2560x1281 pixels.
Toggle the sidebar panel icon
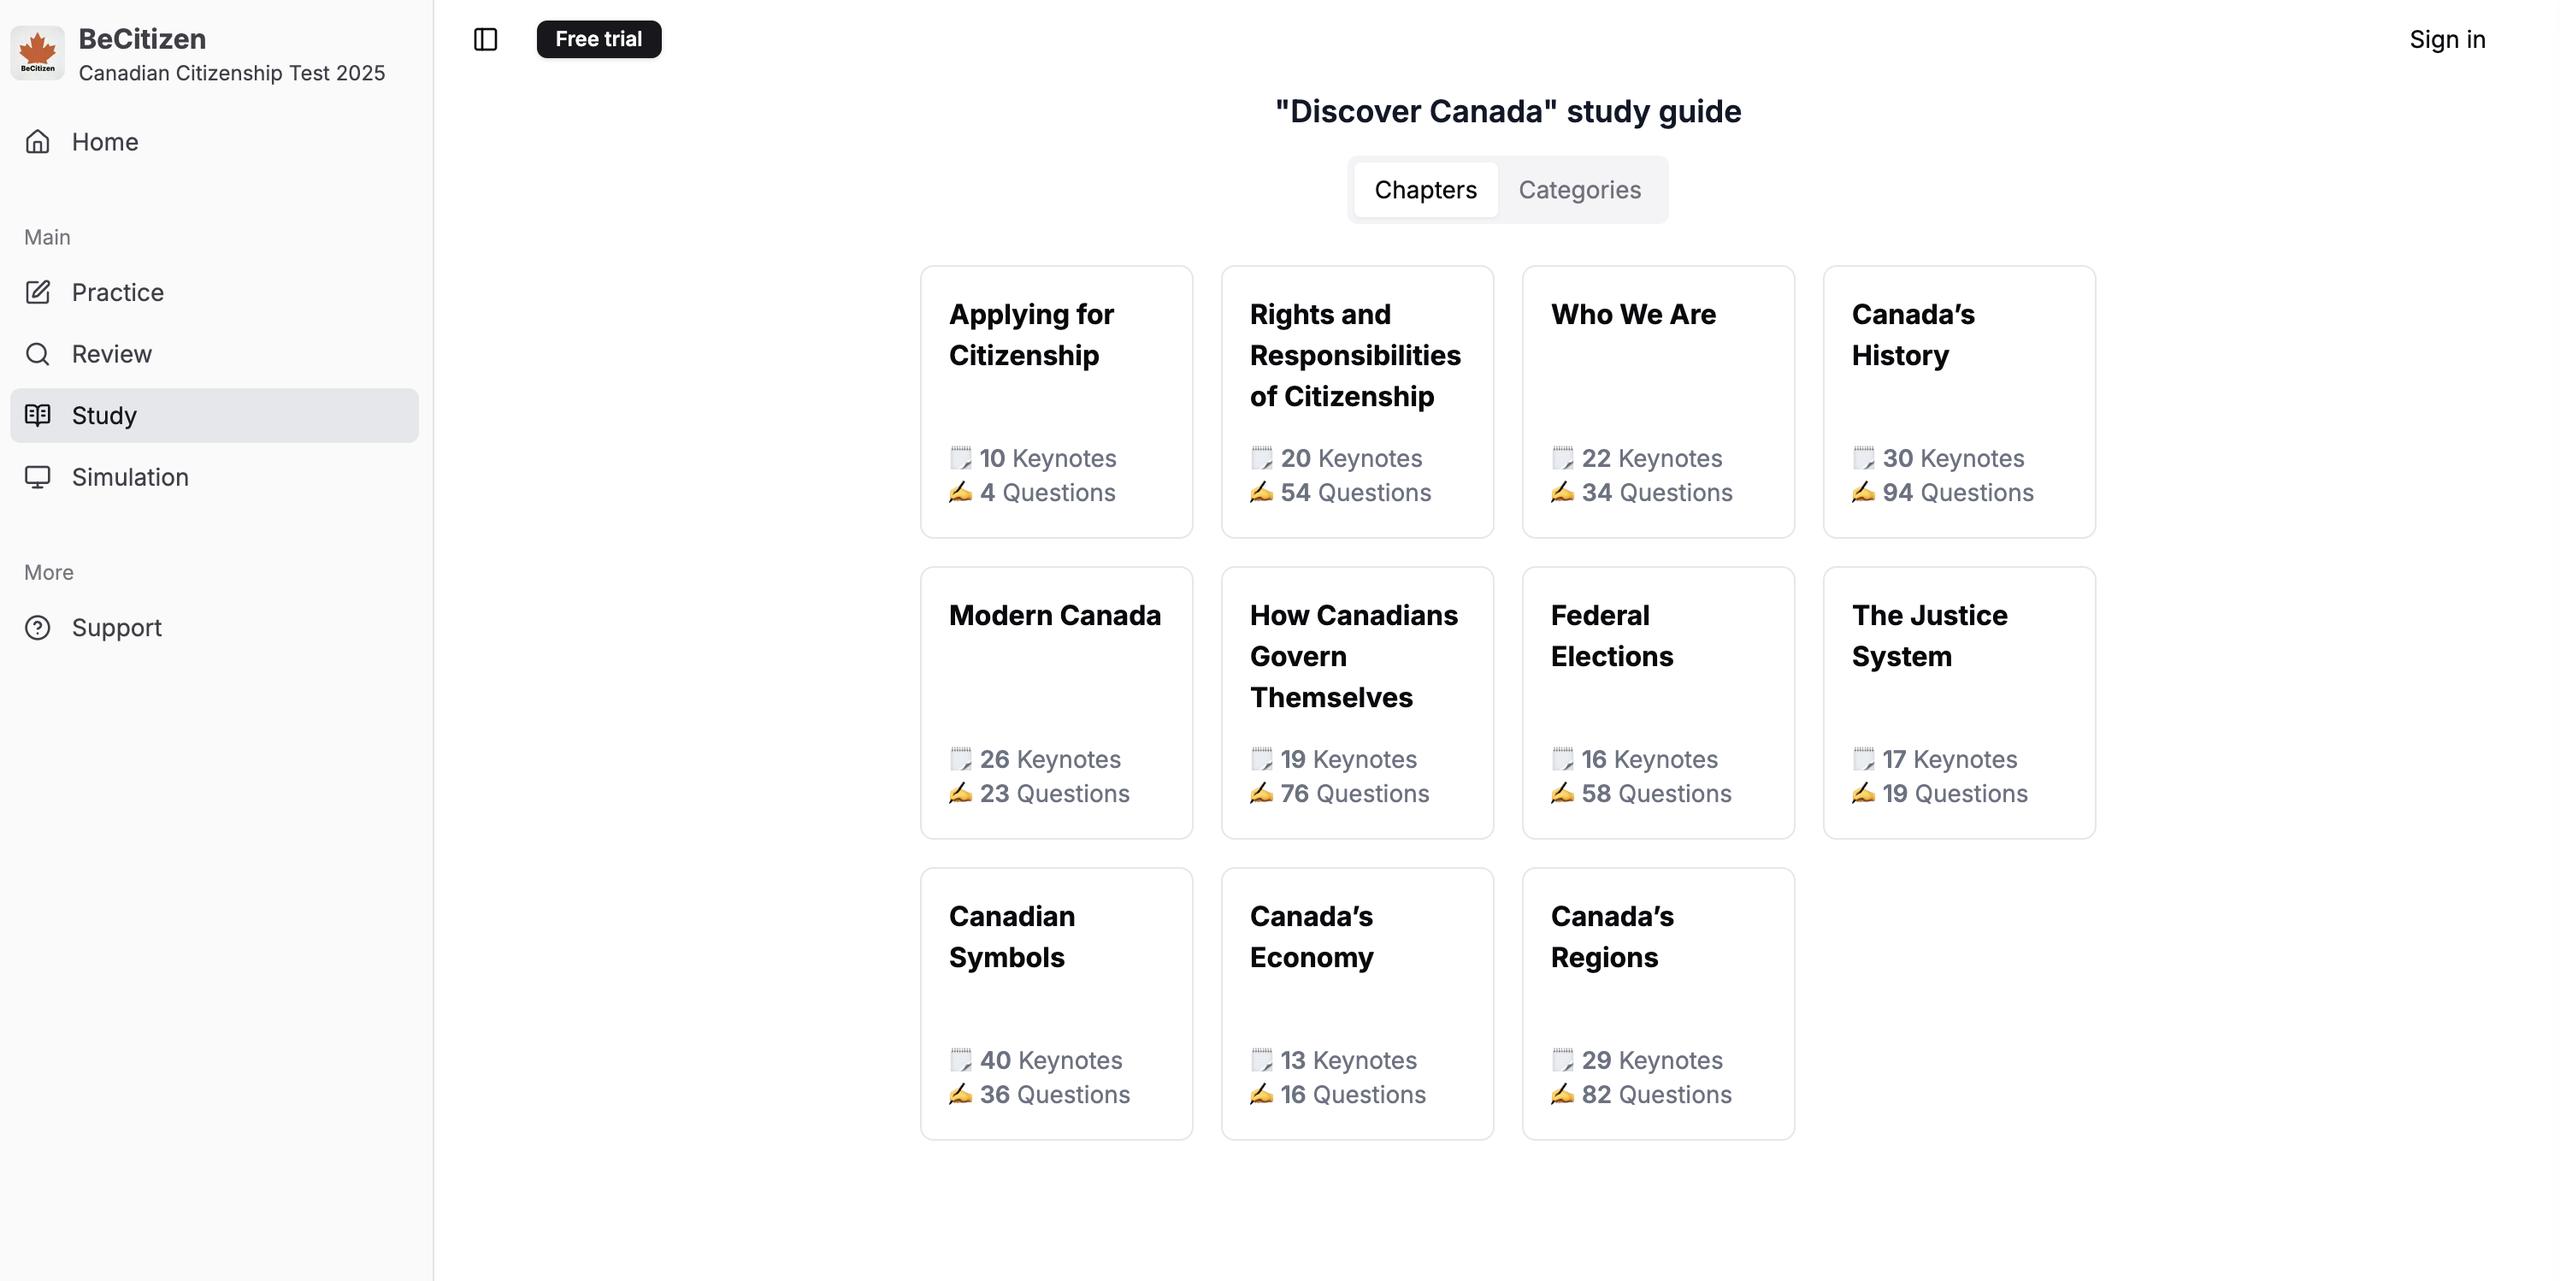(x=485, y=40)
